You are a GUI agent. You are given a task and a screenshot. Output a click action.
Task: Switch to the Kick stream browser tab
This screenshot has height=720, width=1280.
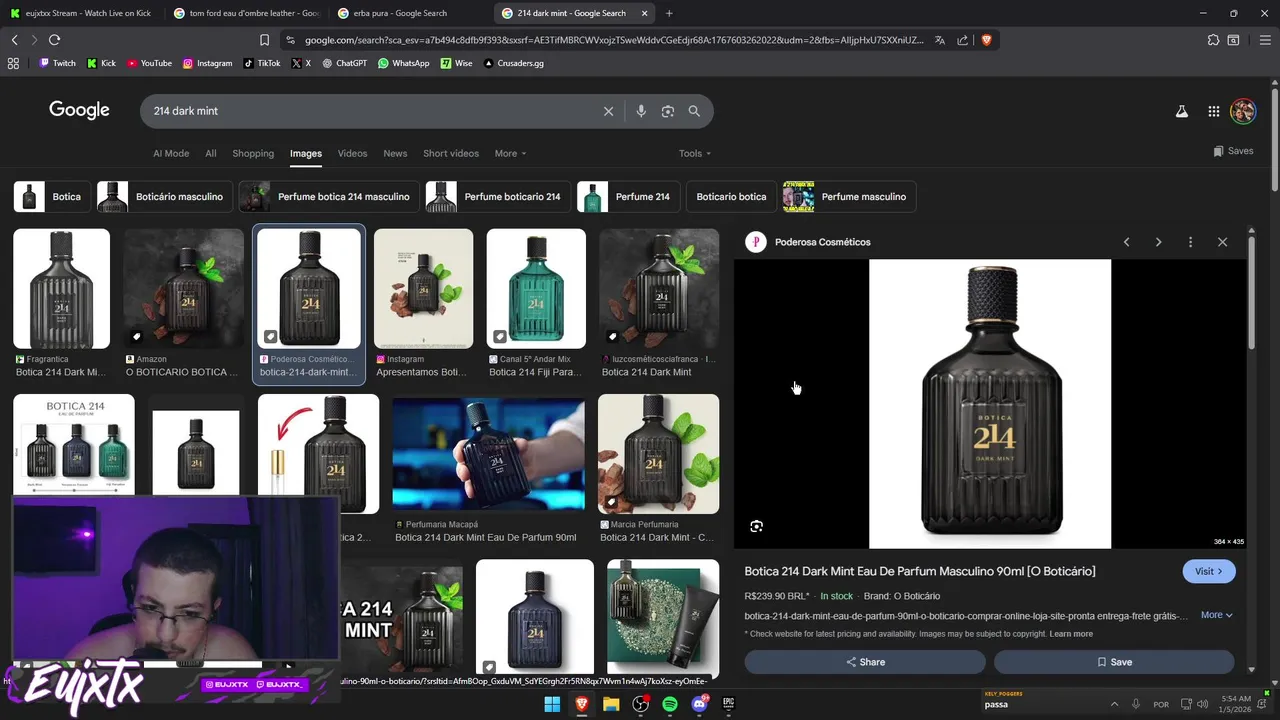tap(82, 13)
